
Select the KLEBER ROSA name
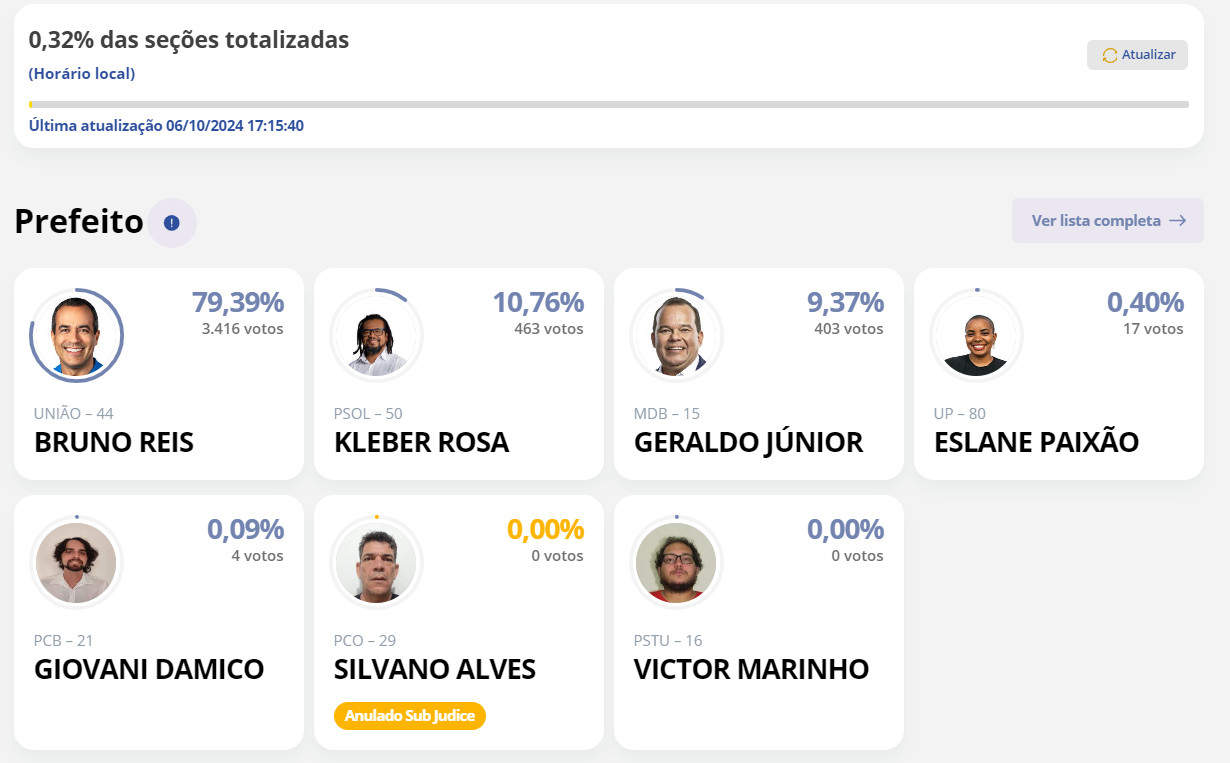tap(422, 442)
